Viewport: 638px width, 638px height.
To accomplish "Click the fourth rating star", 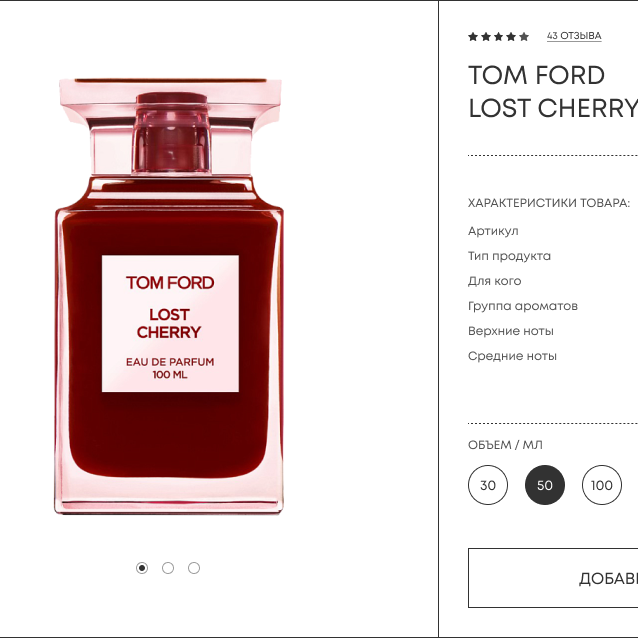I will pyautogui.click(x=511, y=37).
